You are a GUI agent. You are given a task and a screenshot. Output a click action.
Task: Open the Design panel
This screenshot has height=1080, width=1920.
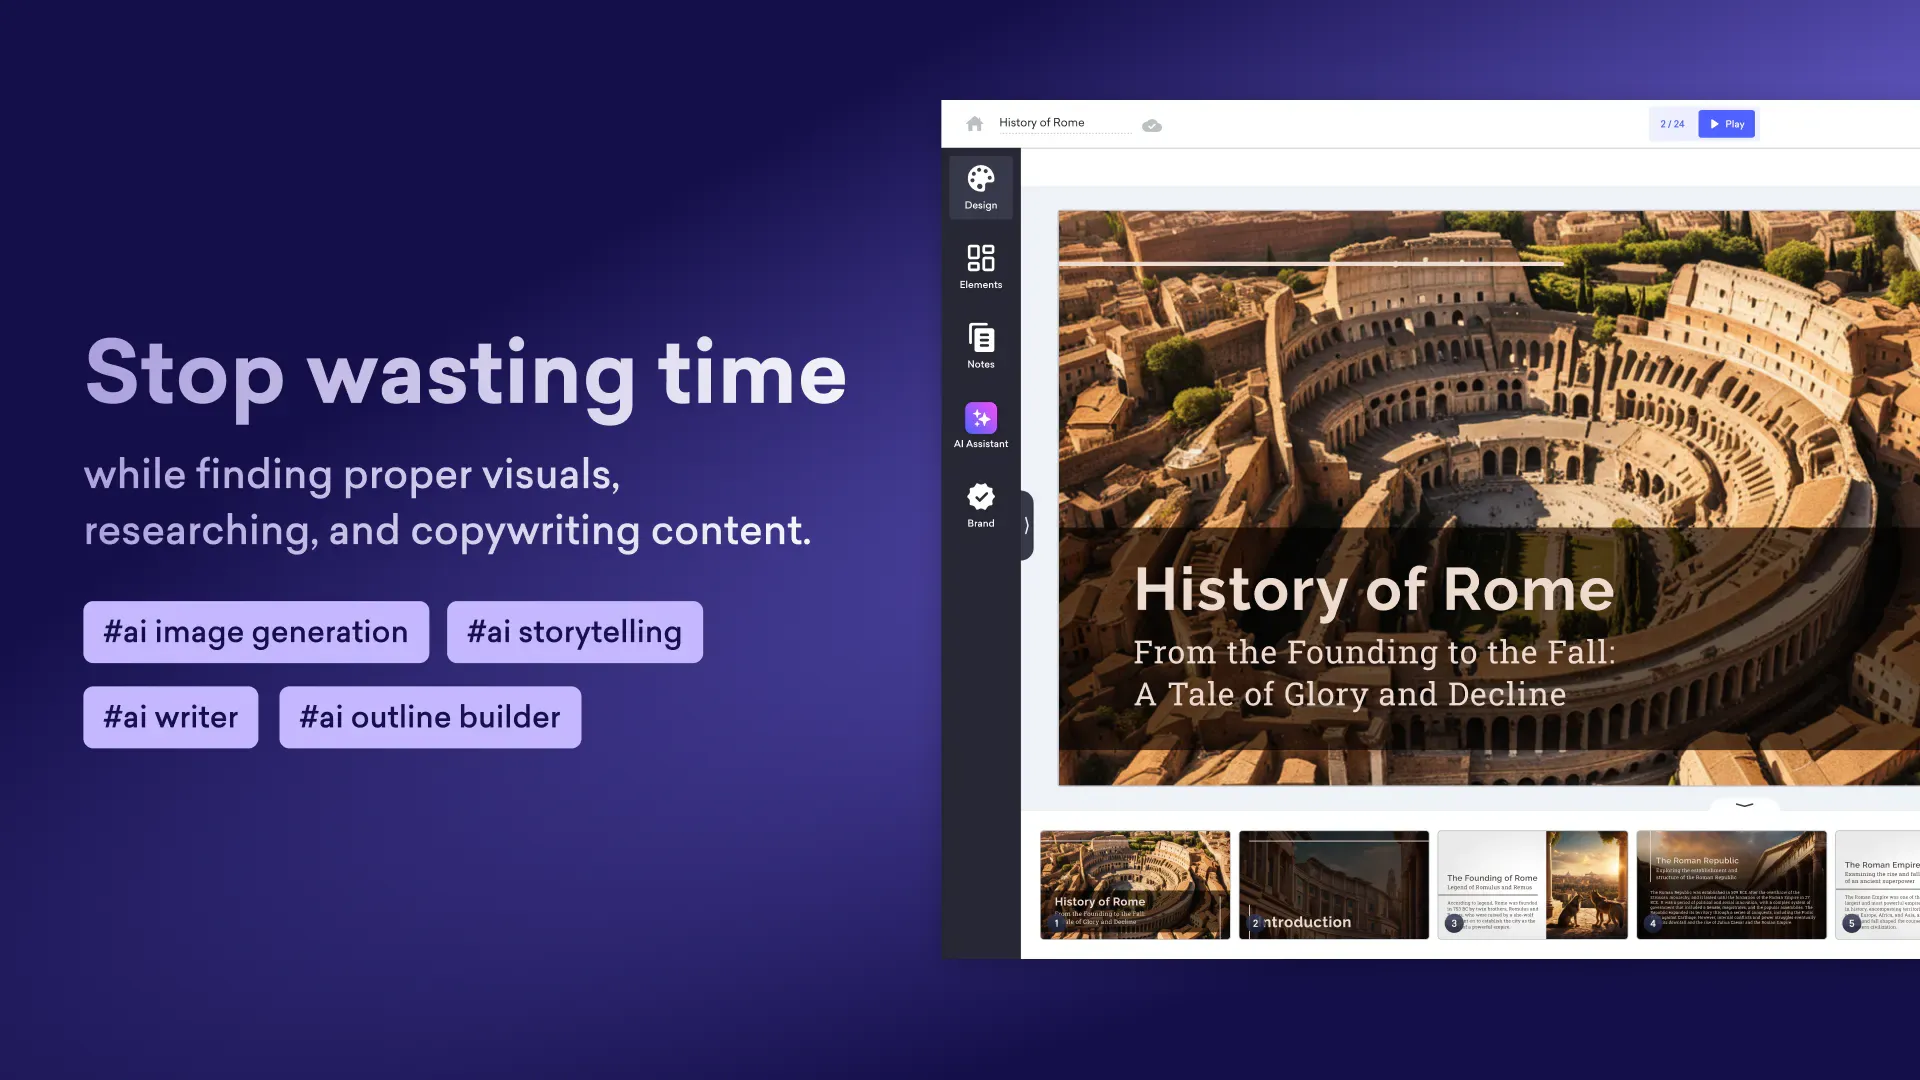point(980,187)
